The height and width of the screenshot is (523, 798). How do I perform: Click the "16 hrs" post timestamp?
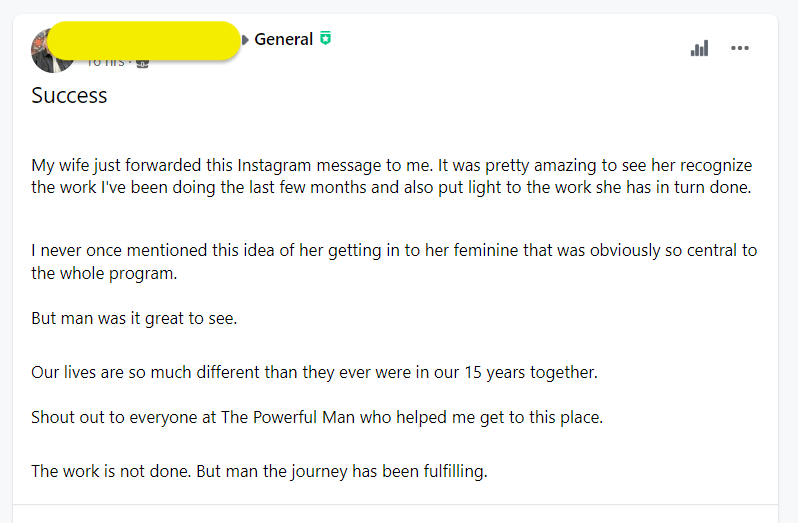[105, 63]
